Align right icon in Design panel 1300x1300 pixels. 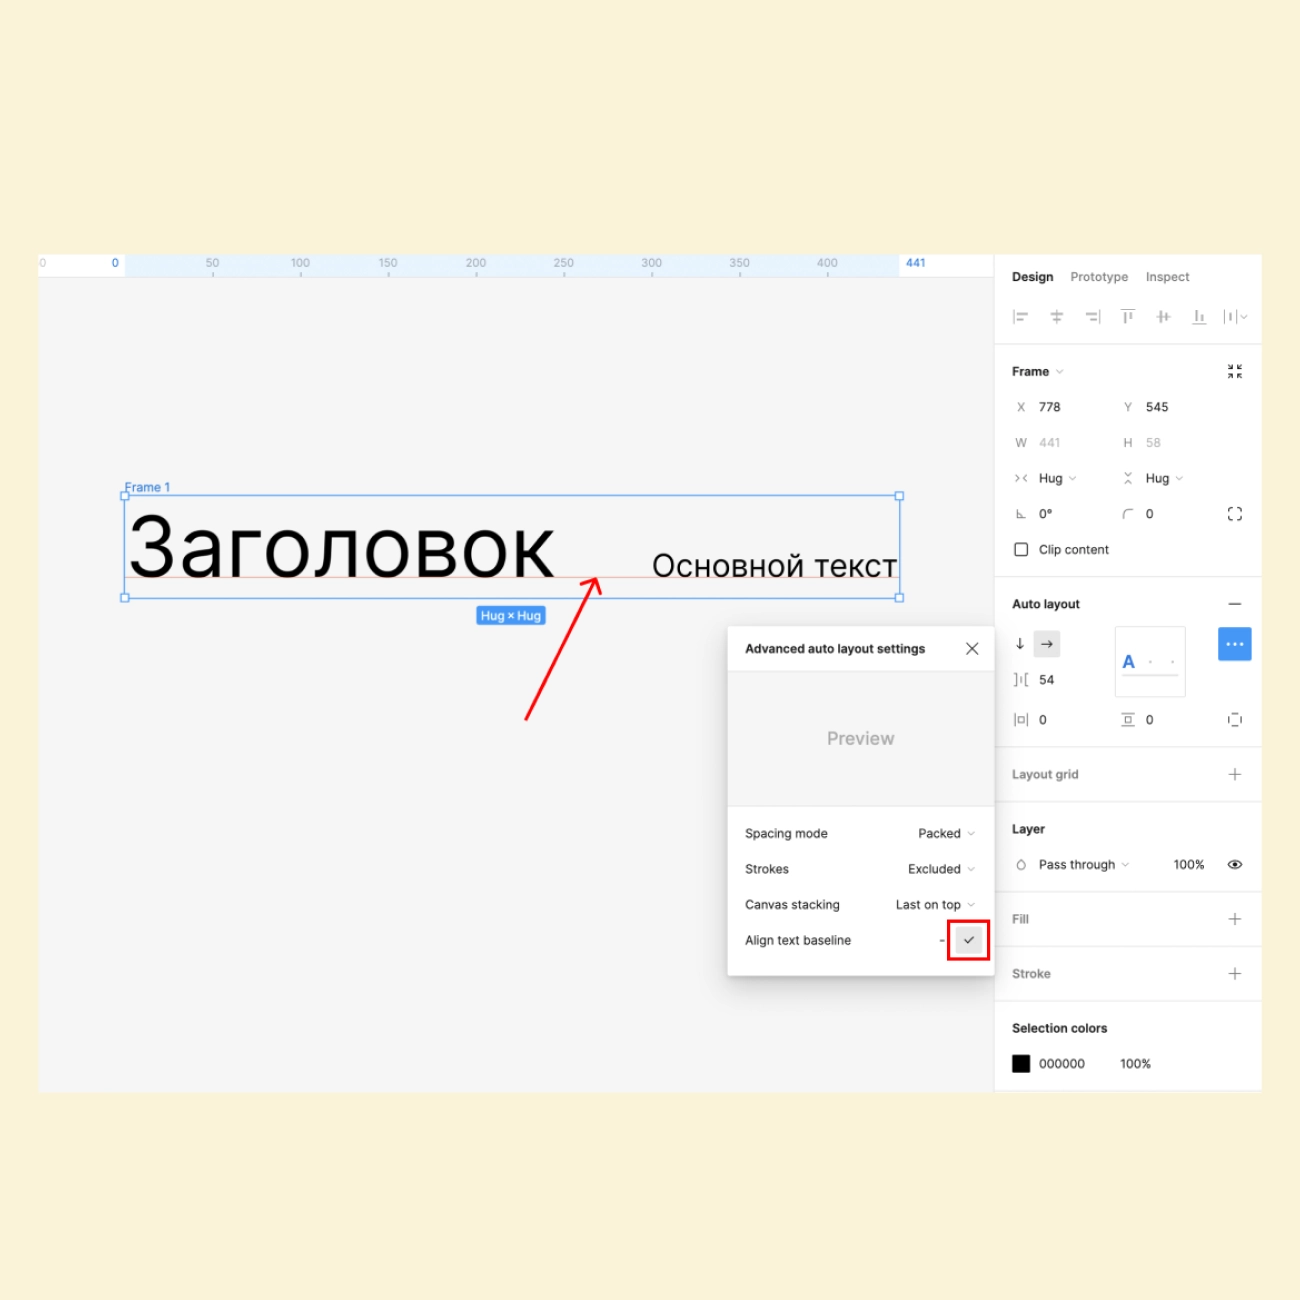coord(1092,317)
